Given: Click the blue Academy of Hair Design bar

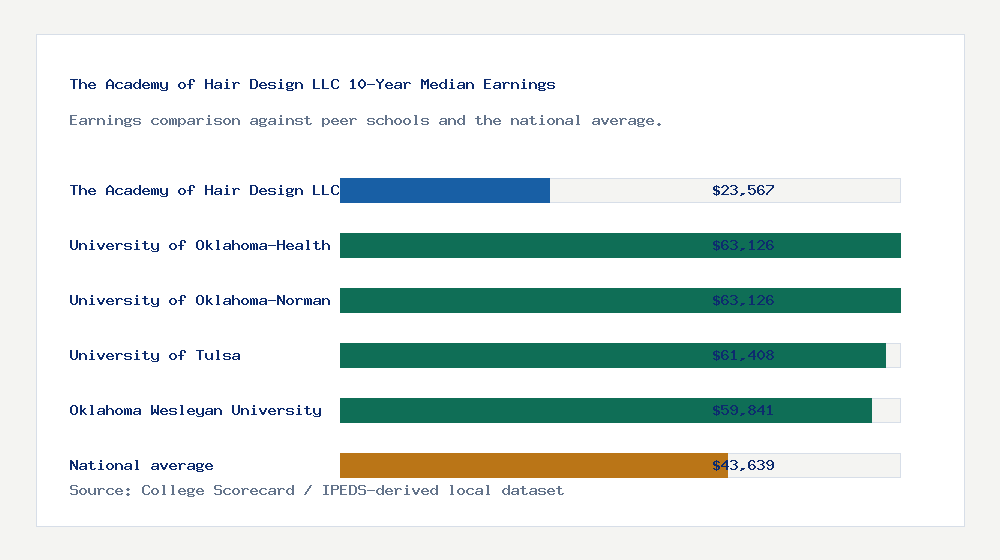Looking at the screenshot, I should [x=445, y=191].
